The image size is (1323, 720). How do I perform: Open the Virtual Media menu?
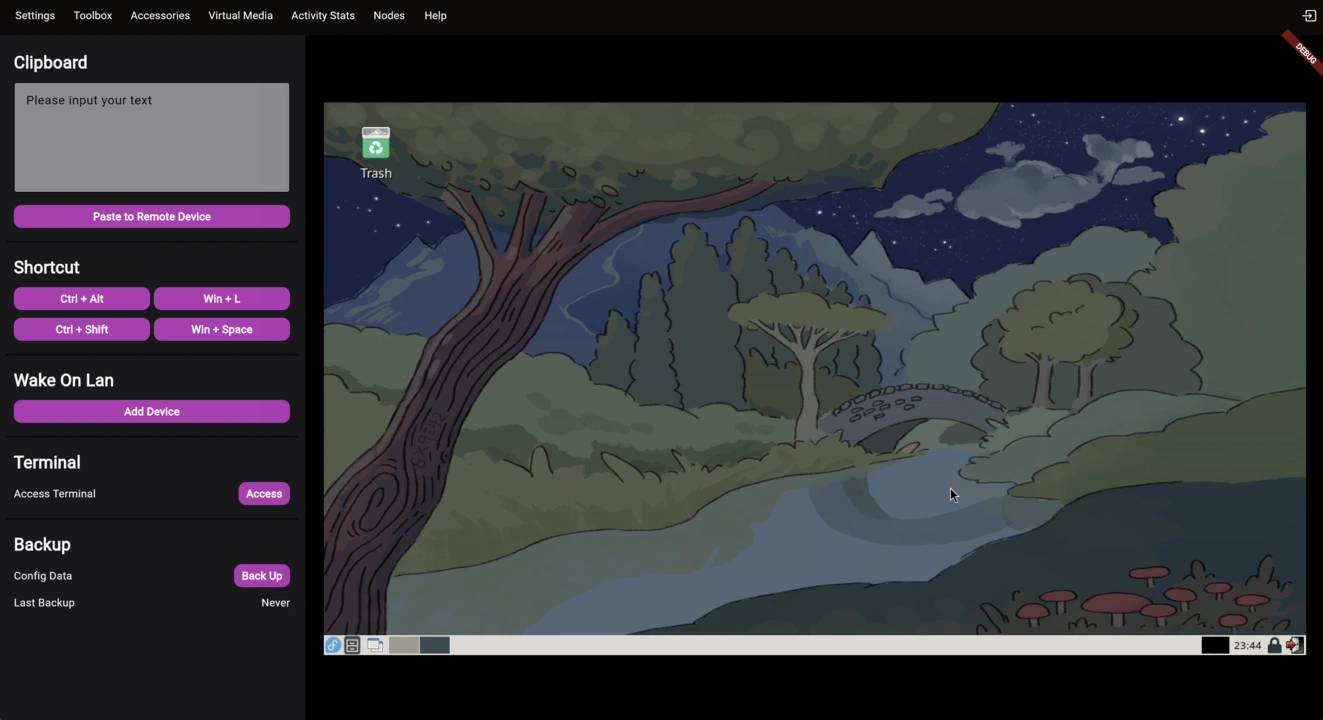[240, 16]
